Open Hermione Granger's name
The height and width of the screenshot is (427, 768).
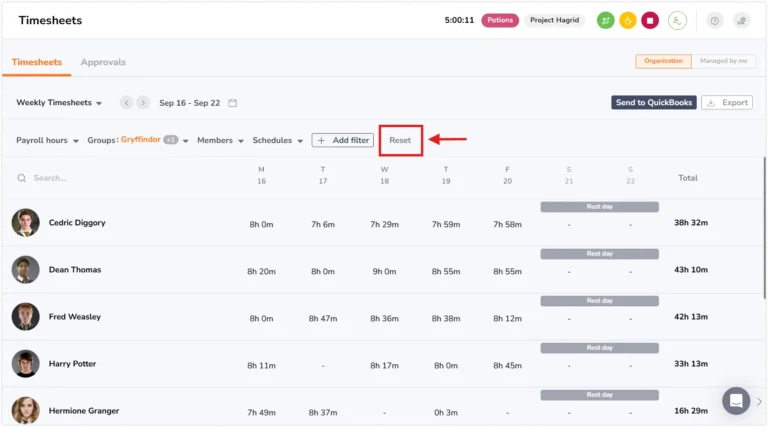point(84,411)
